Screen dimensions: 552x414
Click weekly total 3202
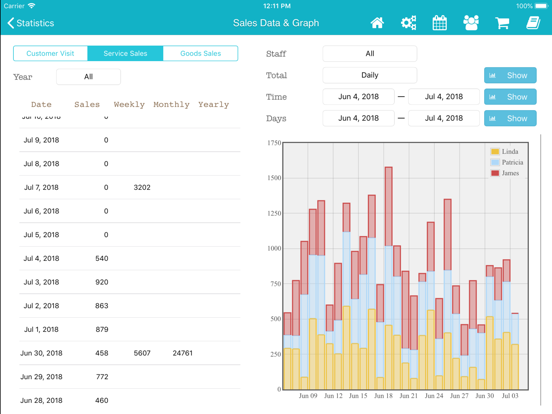(142, 187)
